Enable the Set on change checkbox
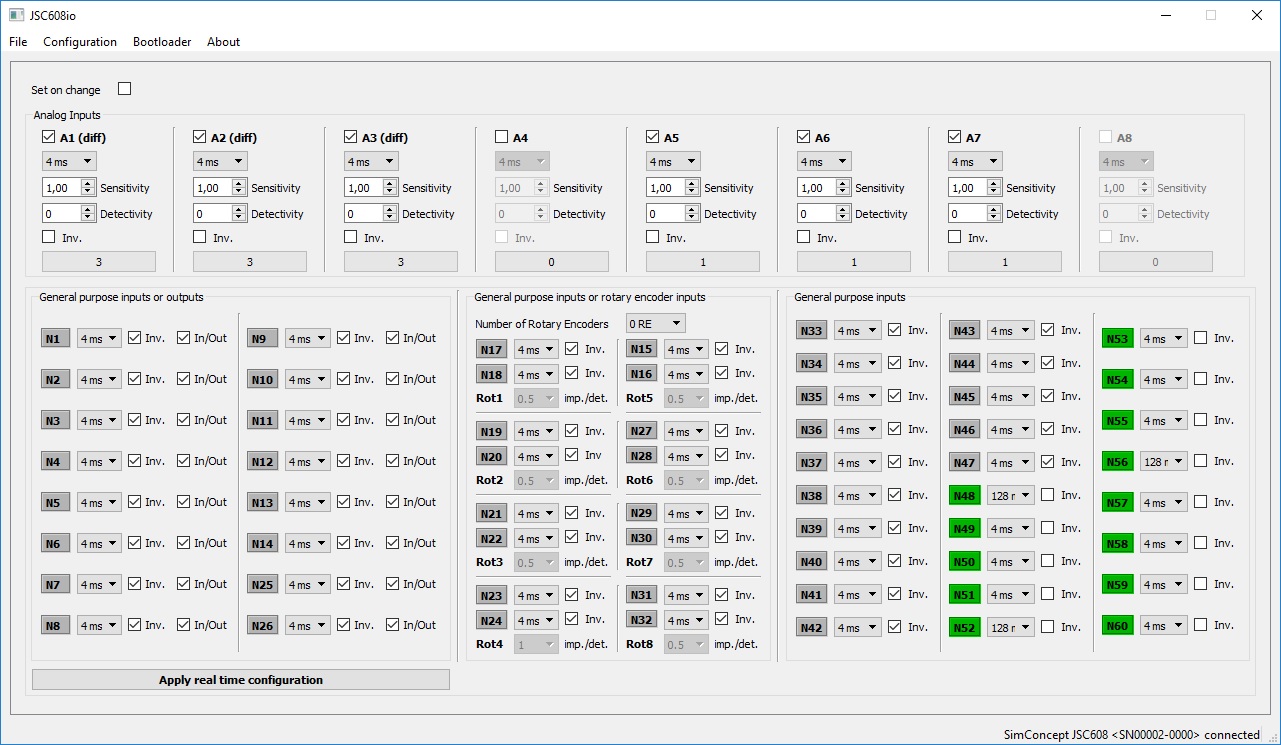 (125, 89)
